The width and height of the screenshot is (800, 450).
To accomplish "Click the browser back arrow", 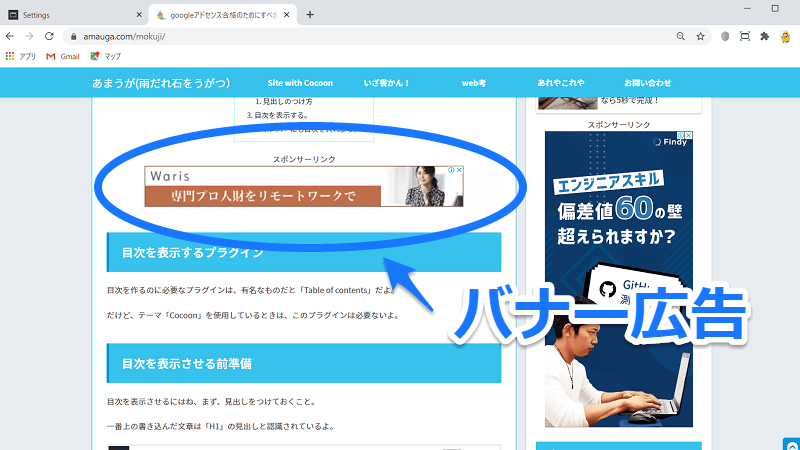I will tap(10, 36).
